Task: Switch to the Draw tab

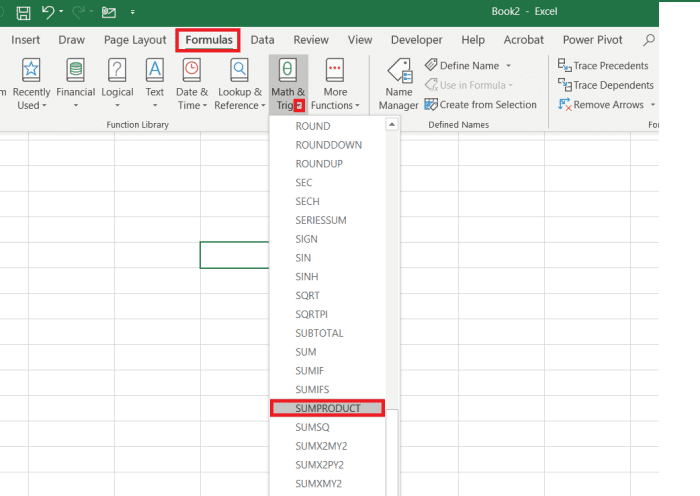Action: point(71,40)
